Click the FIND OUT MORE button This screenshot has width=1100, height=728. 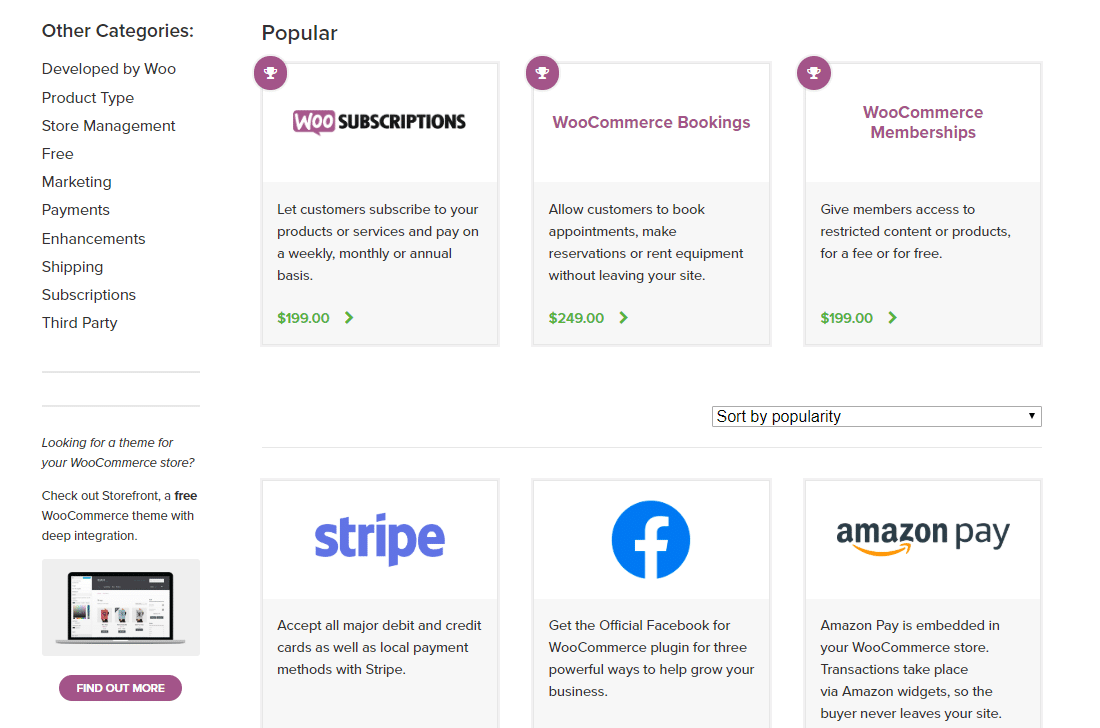pos(120,688)
